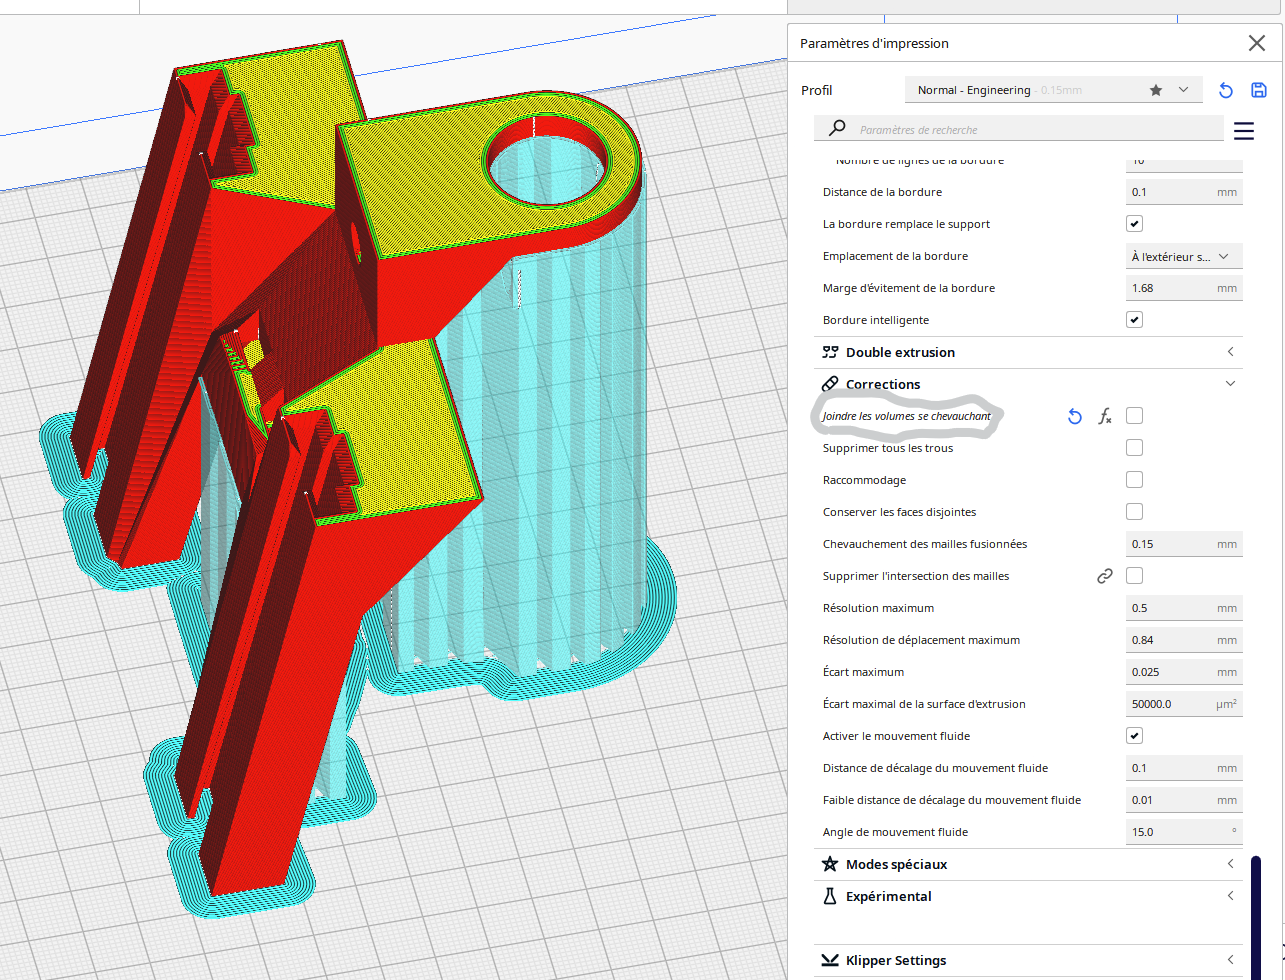
Task: Open the 'Normal - Engineering' profile dropdown
Action: click(x=1052, y=90)
